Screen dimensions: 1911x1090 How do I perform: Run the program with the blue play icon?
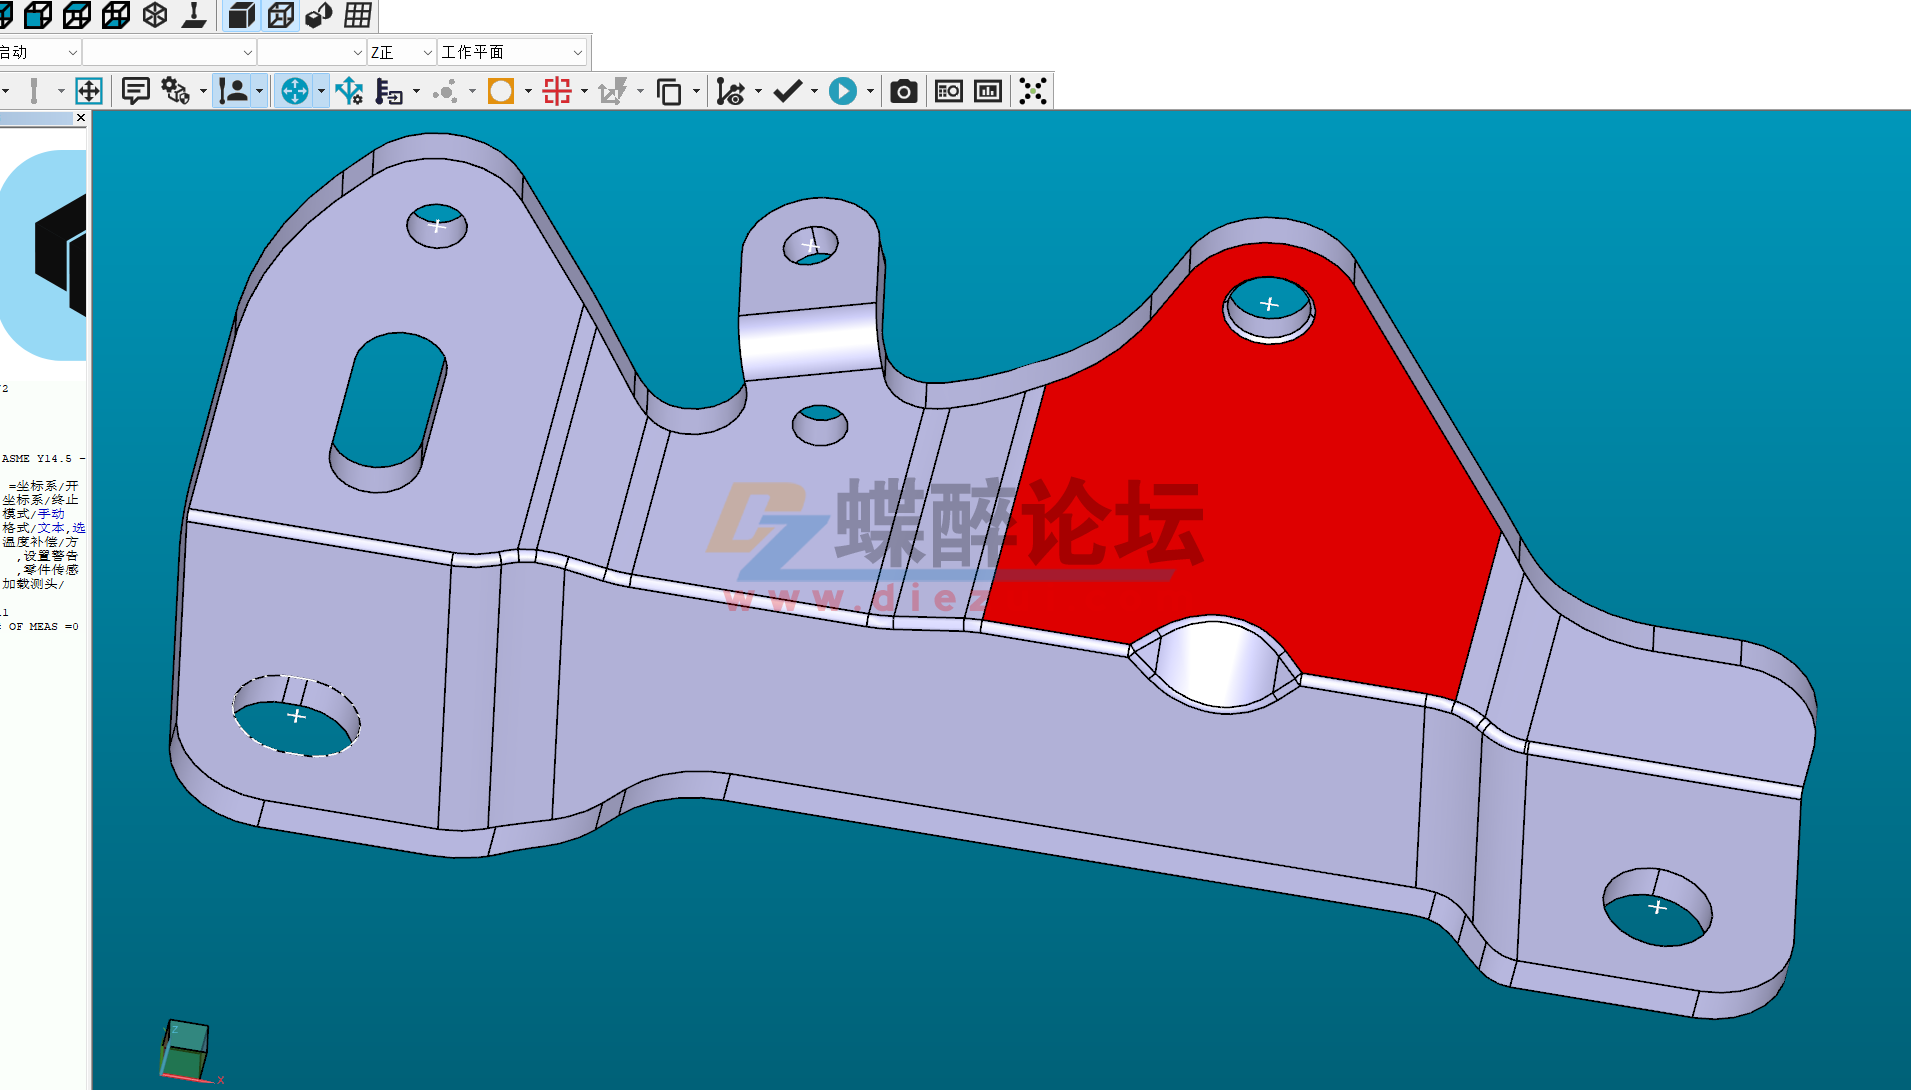pos(845,90)
